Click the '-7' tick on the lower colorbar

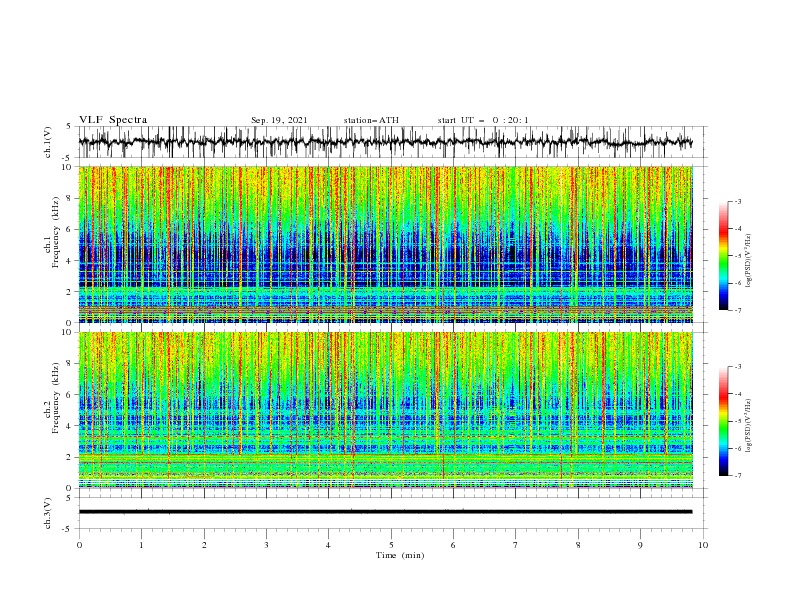[738, 475]
